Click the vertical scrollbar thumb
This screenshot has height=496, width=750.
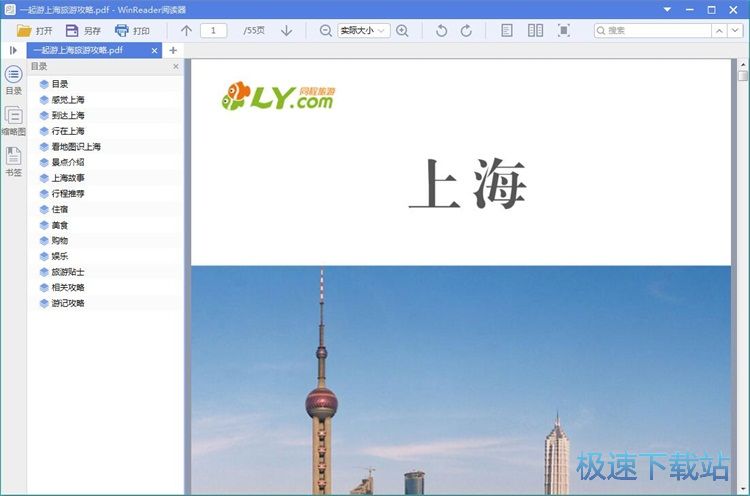coord(743,76)
